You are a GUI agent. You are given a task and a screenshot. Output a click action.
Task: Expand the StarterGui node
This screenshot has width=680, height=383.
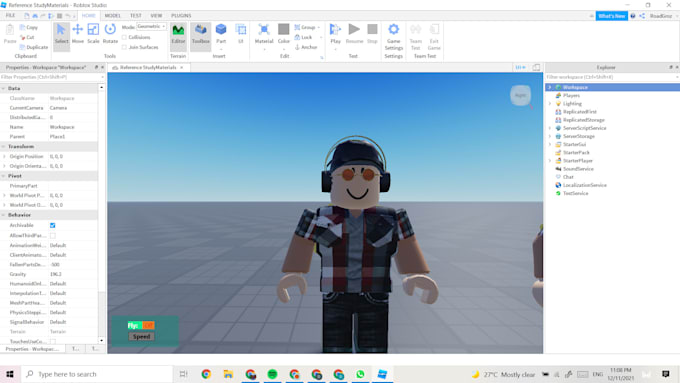(x=550, y=144)
